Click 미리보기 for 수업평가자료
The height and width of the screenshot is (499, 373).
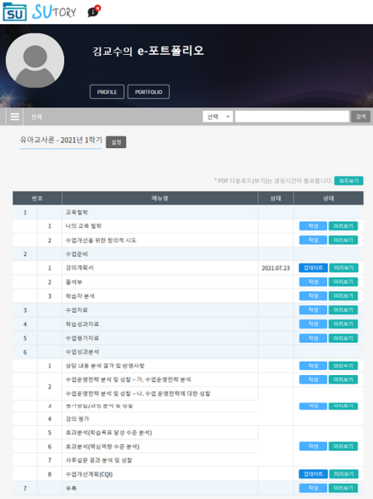pos(343,338)
